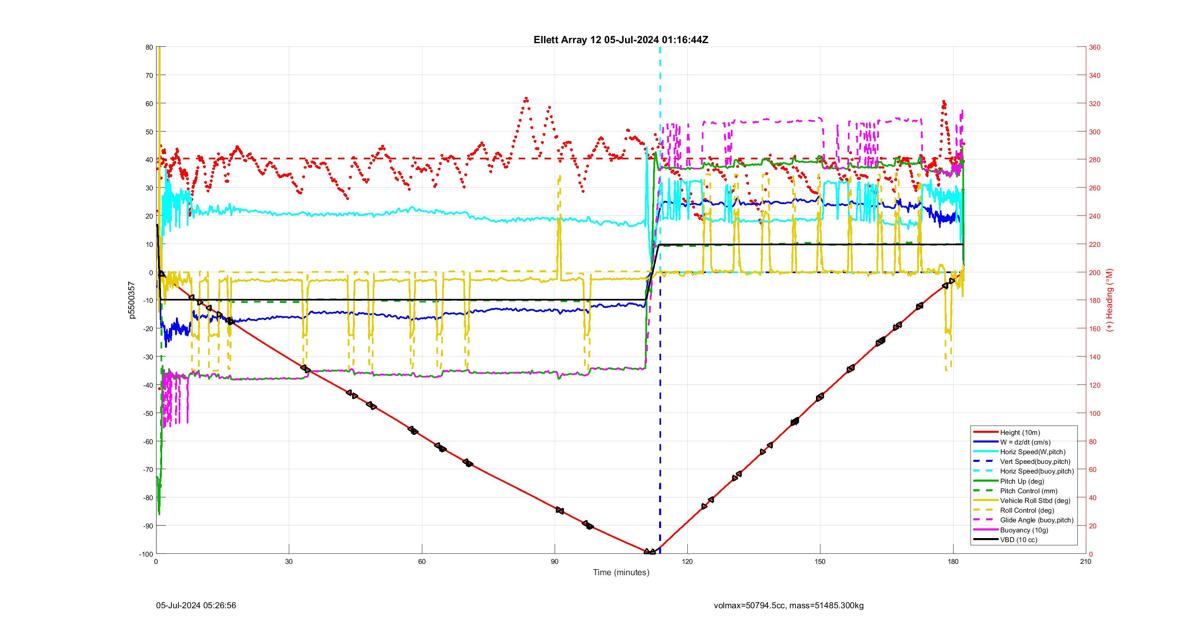This screenshot has width=1200, height=622.
Task: Select 'Pitch Control (mm)' legend label
Action: [1029, 490]
